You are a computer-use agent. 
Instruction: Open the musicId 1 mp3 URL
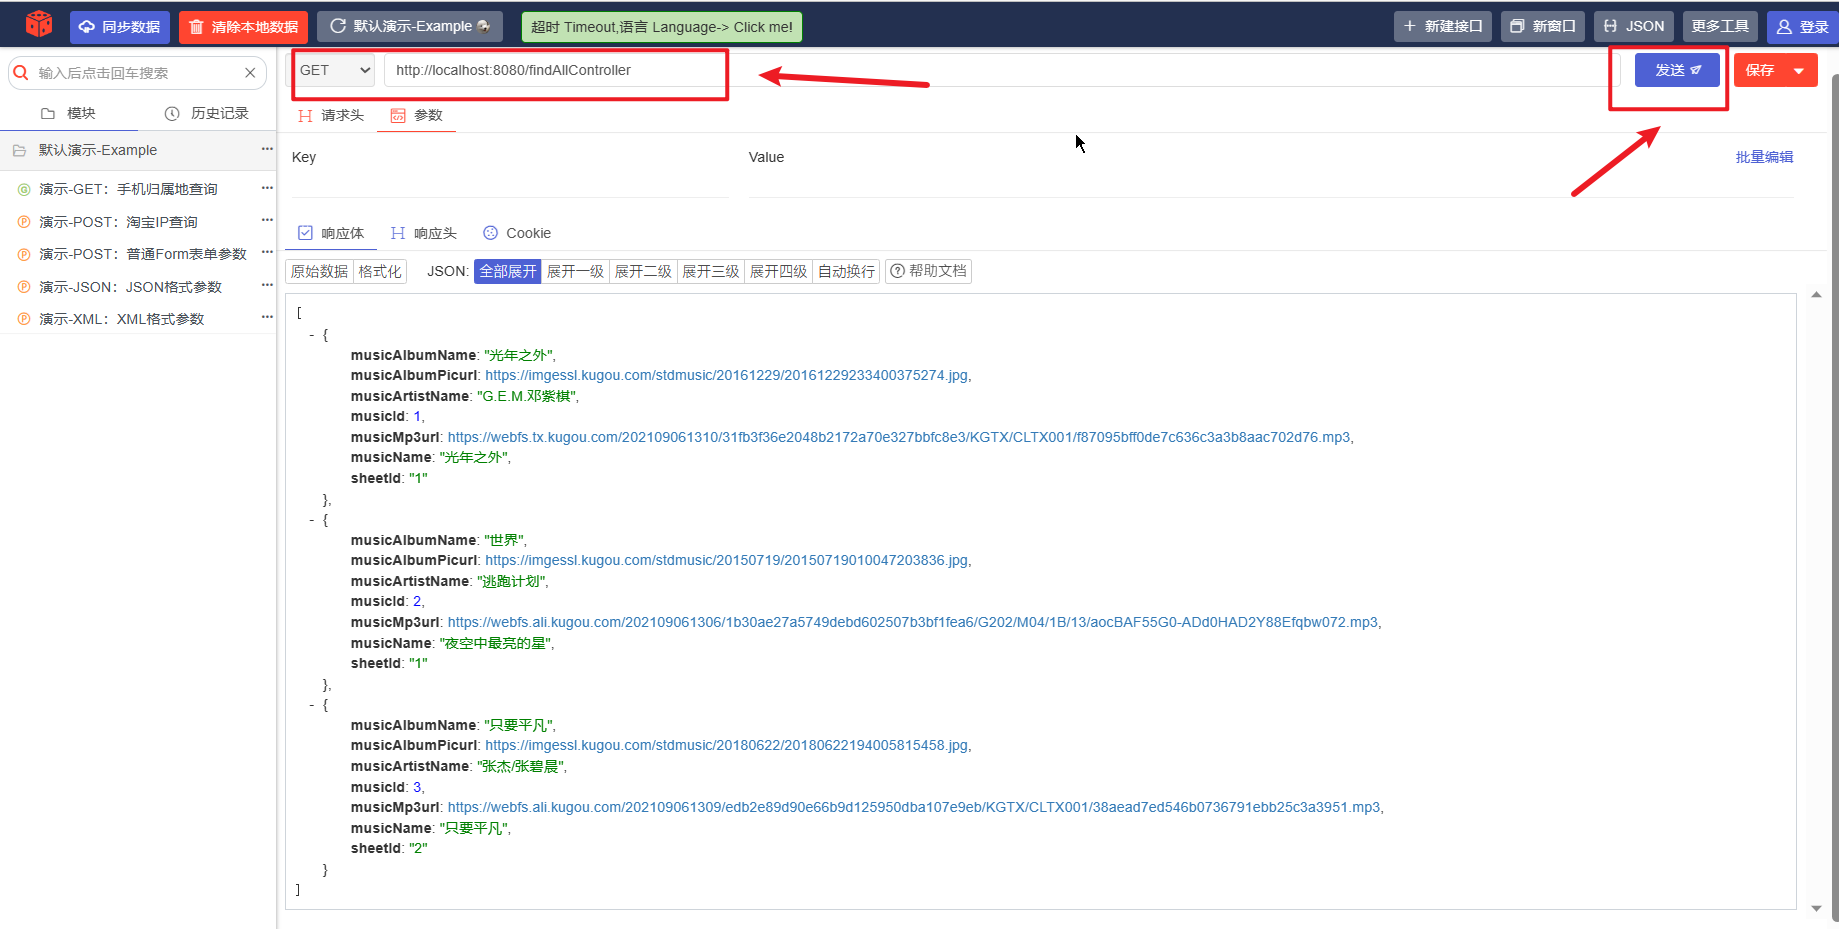click(x=899, y=437)
